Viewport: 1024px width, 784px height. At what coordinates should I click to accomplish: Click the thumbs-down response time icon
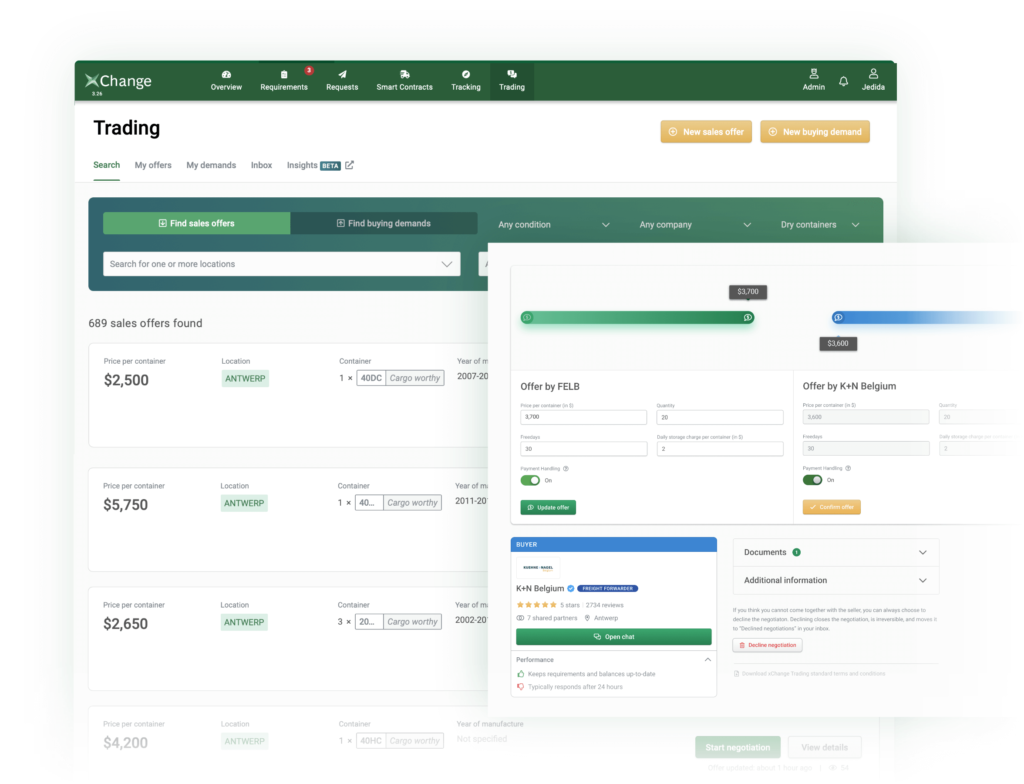pos(520,687)
